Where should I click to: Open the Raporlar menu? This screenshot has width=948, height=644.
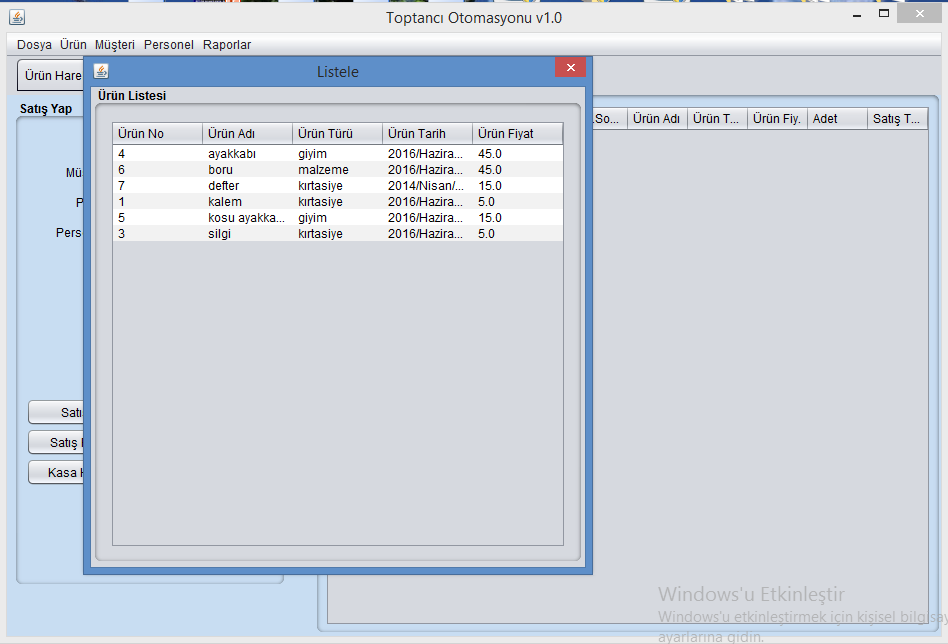click(x=227, y=45)
